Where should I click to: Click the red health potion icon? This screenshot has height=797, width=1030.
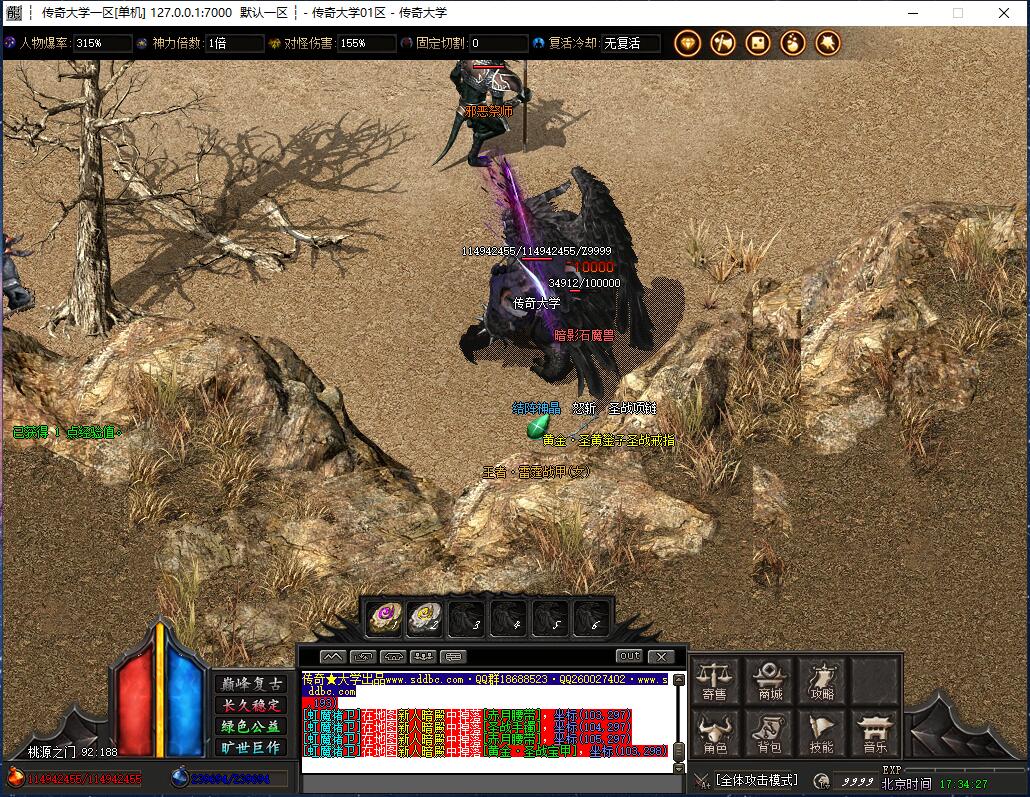pos(15,778)
